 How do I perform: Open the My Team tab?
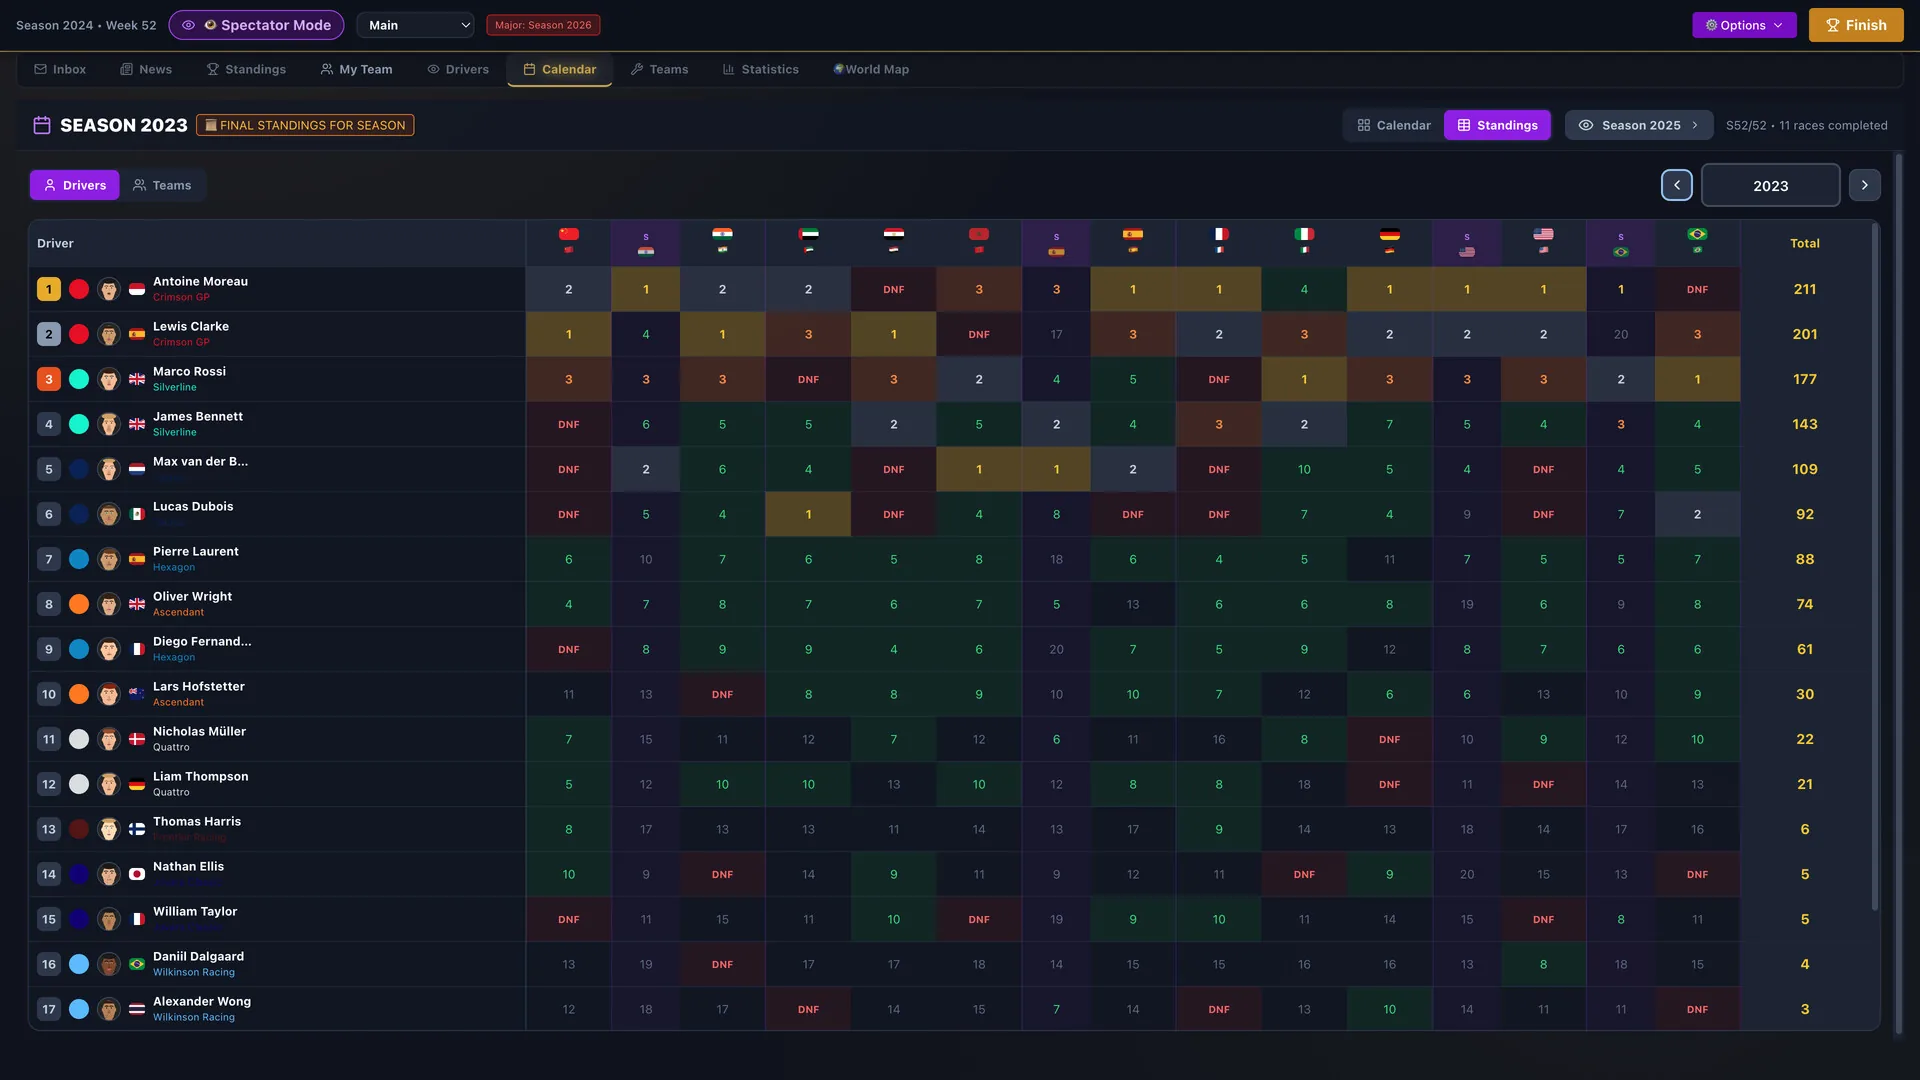tap(356, 69)
